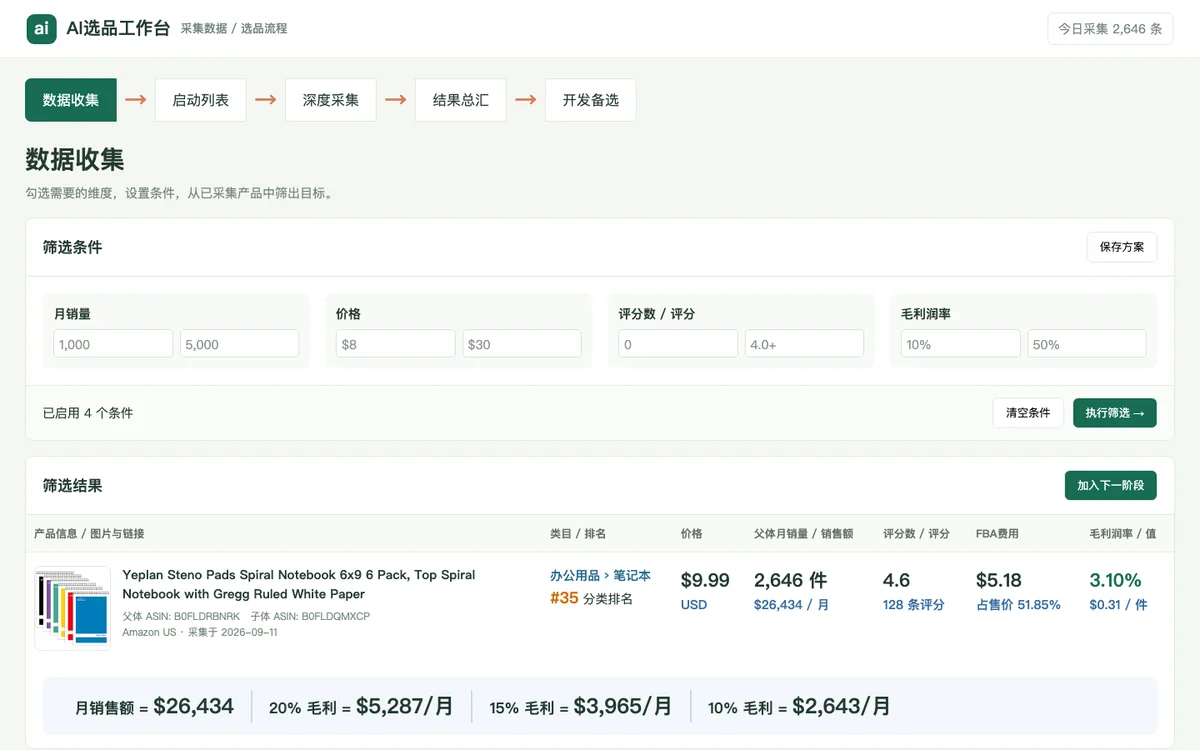The height and width of the screenshot is (750, 1200).
Task: Click 加入下一阶段 button
Action: pyautogui.click(x=1111, y=485)
